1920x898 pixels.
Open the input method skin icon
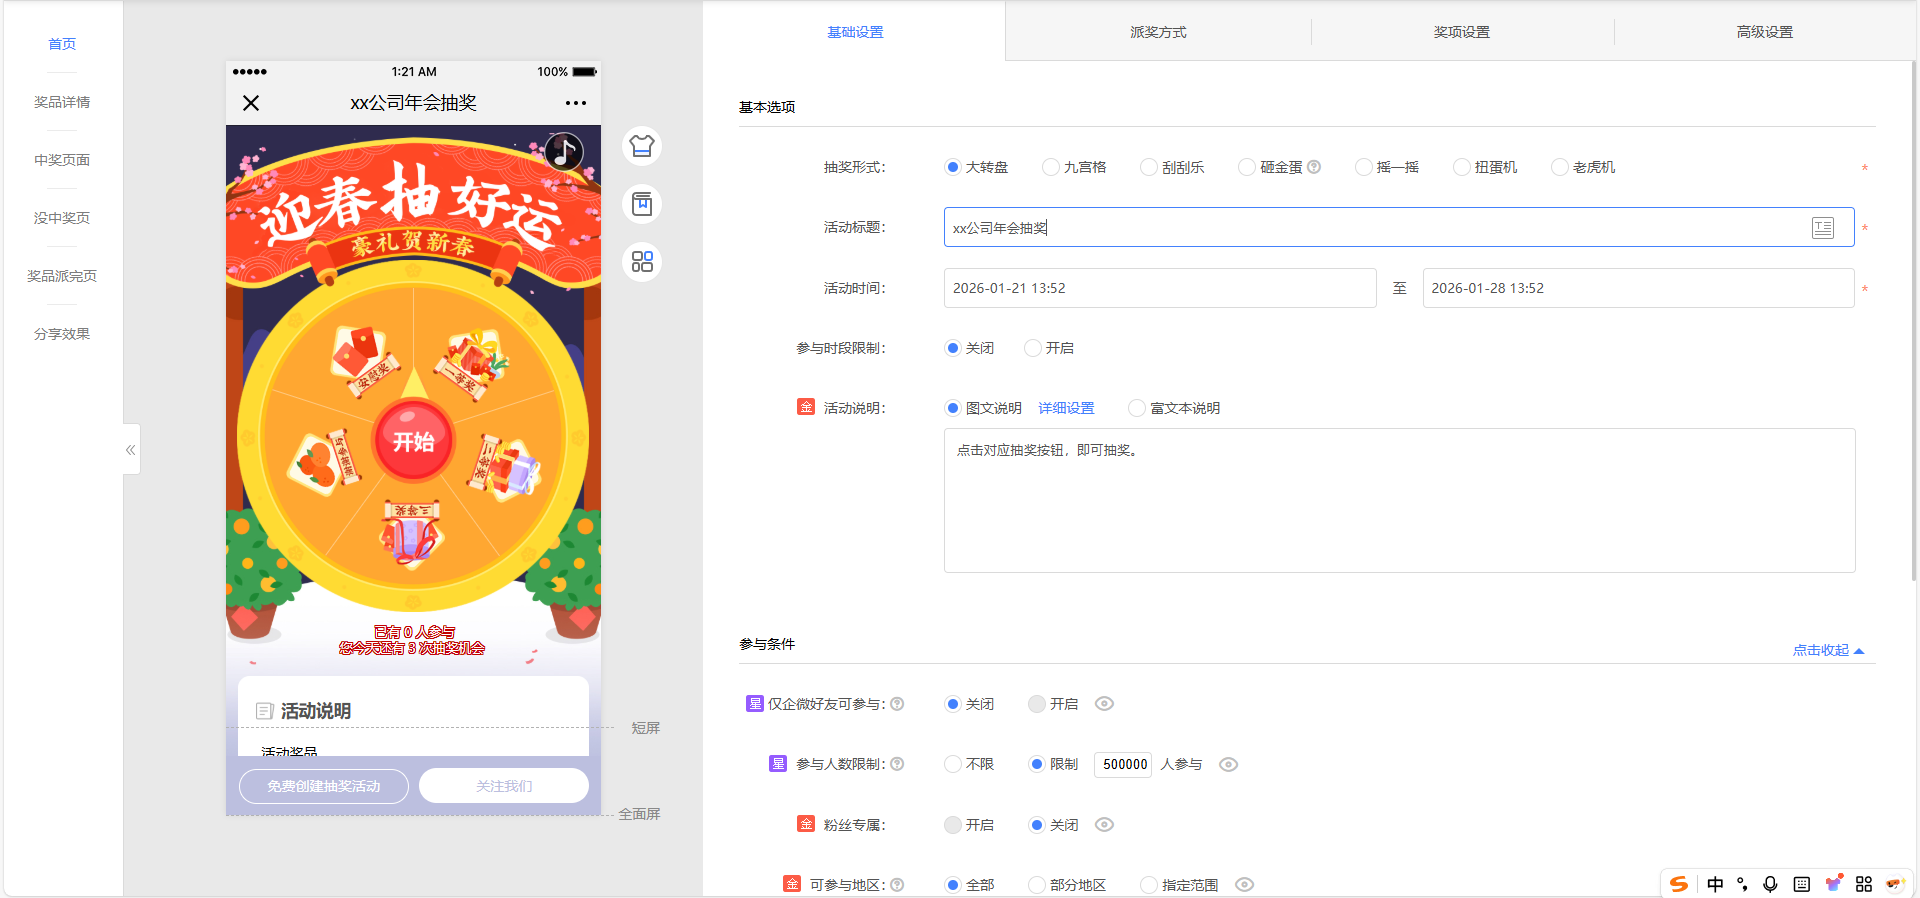click(1833, 883)
